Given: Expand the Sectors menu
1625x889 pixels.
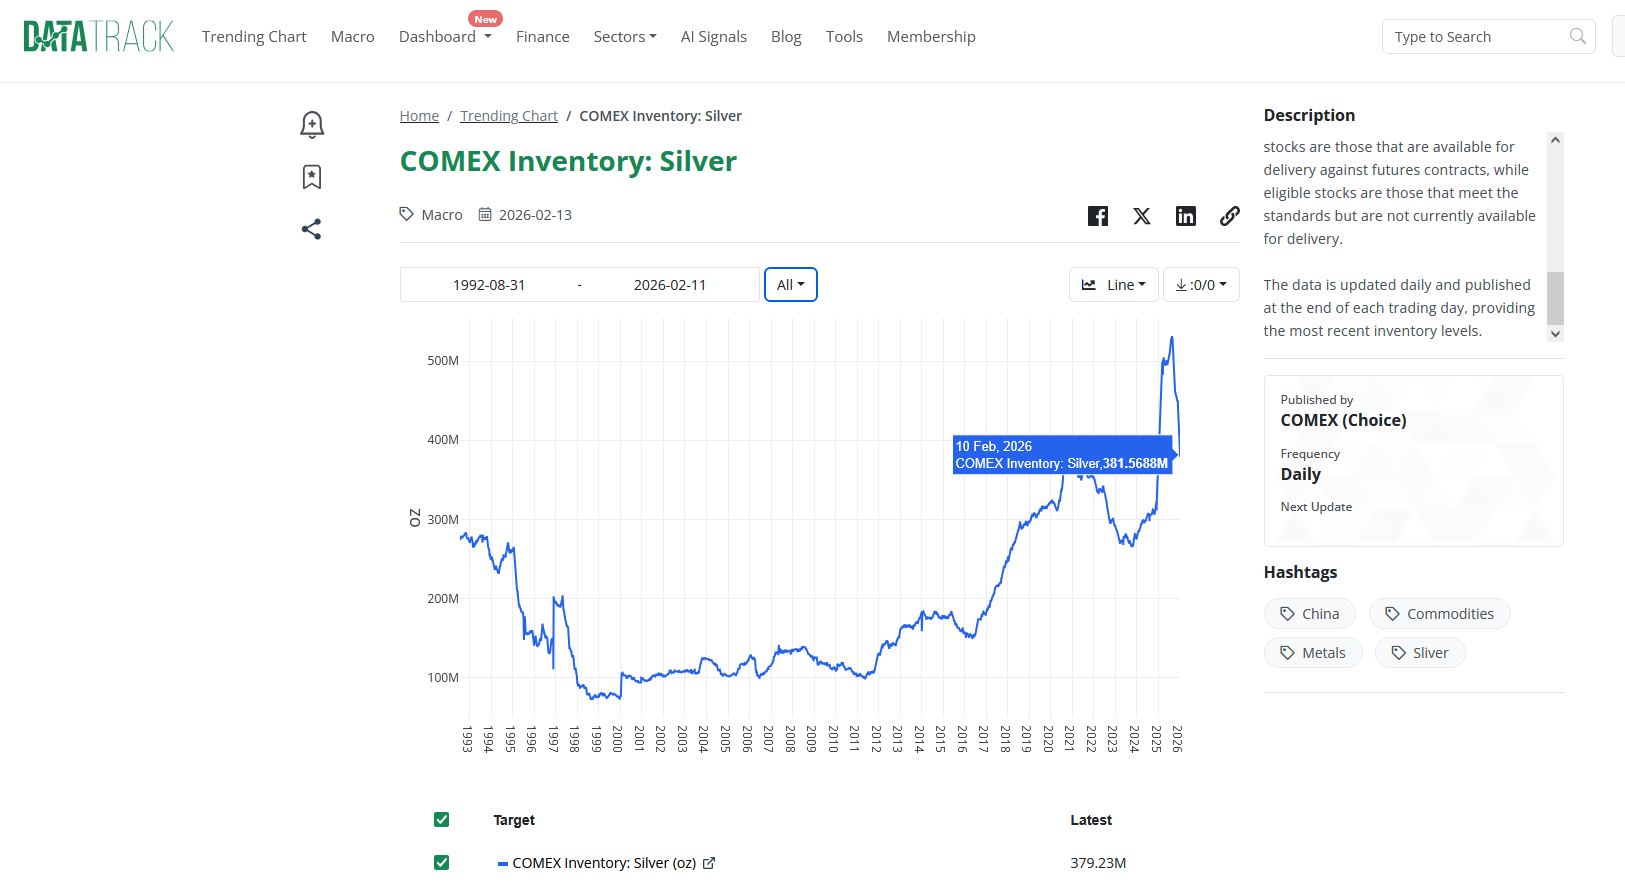Looking at the screenshot, I should 625,37.
